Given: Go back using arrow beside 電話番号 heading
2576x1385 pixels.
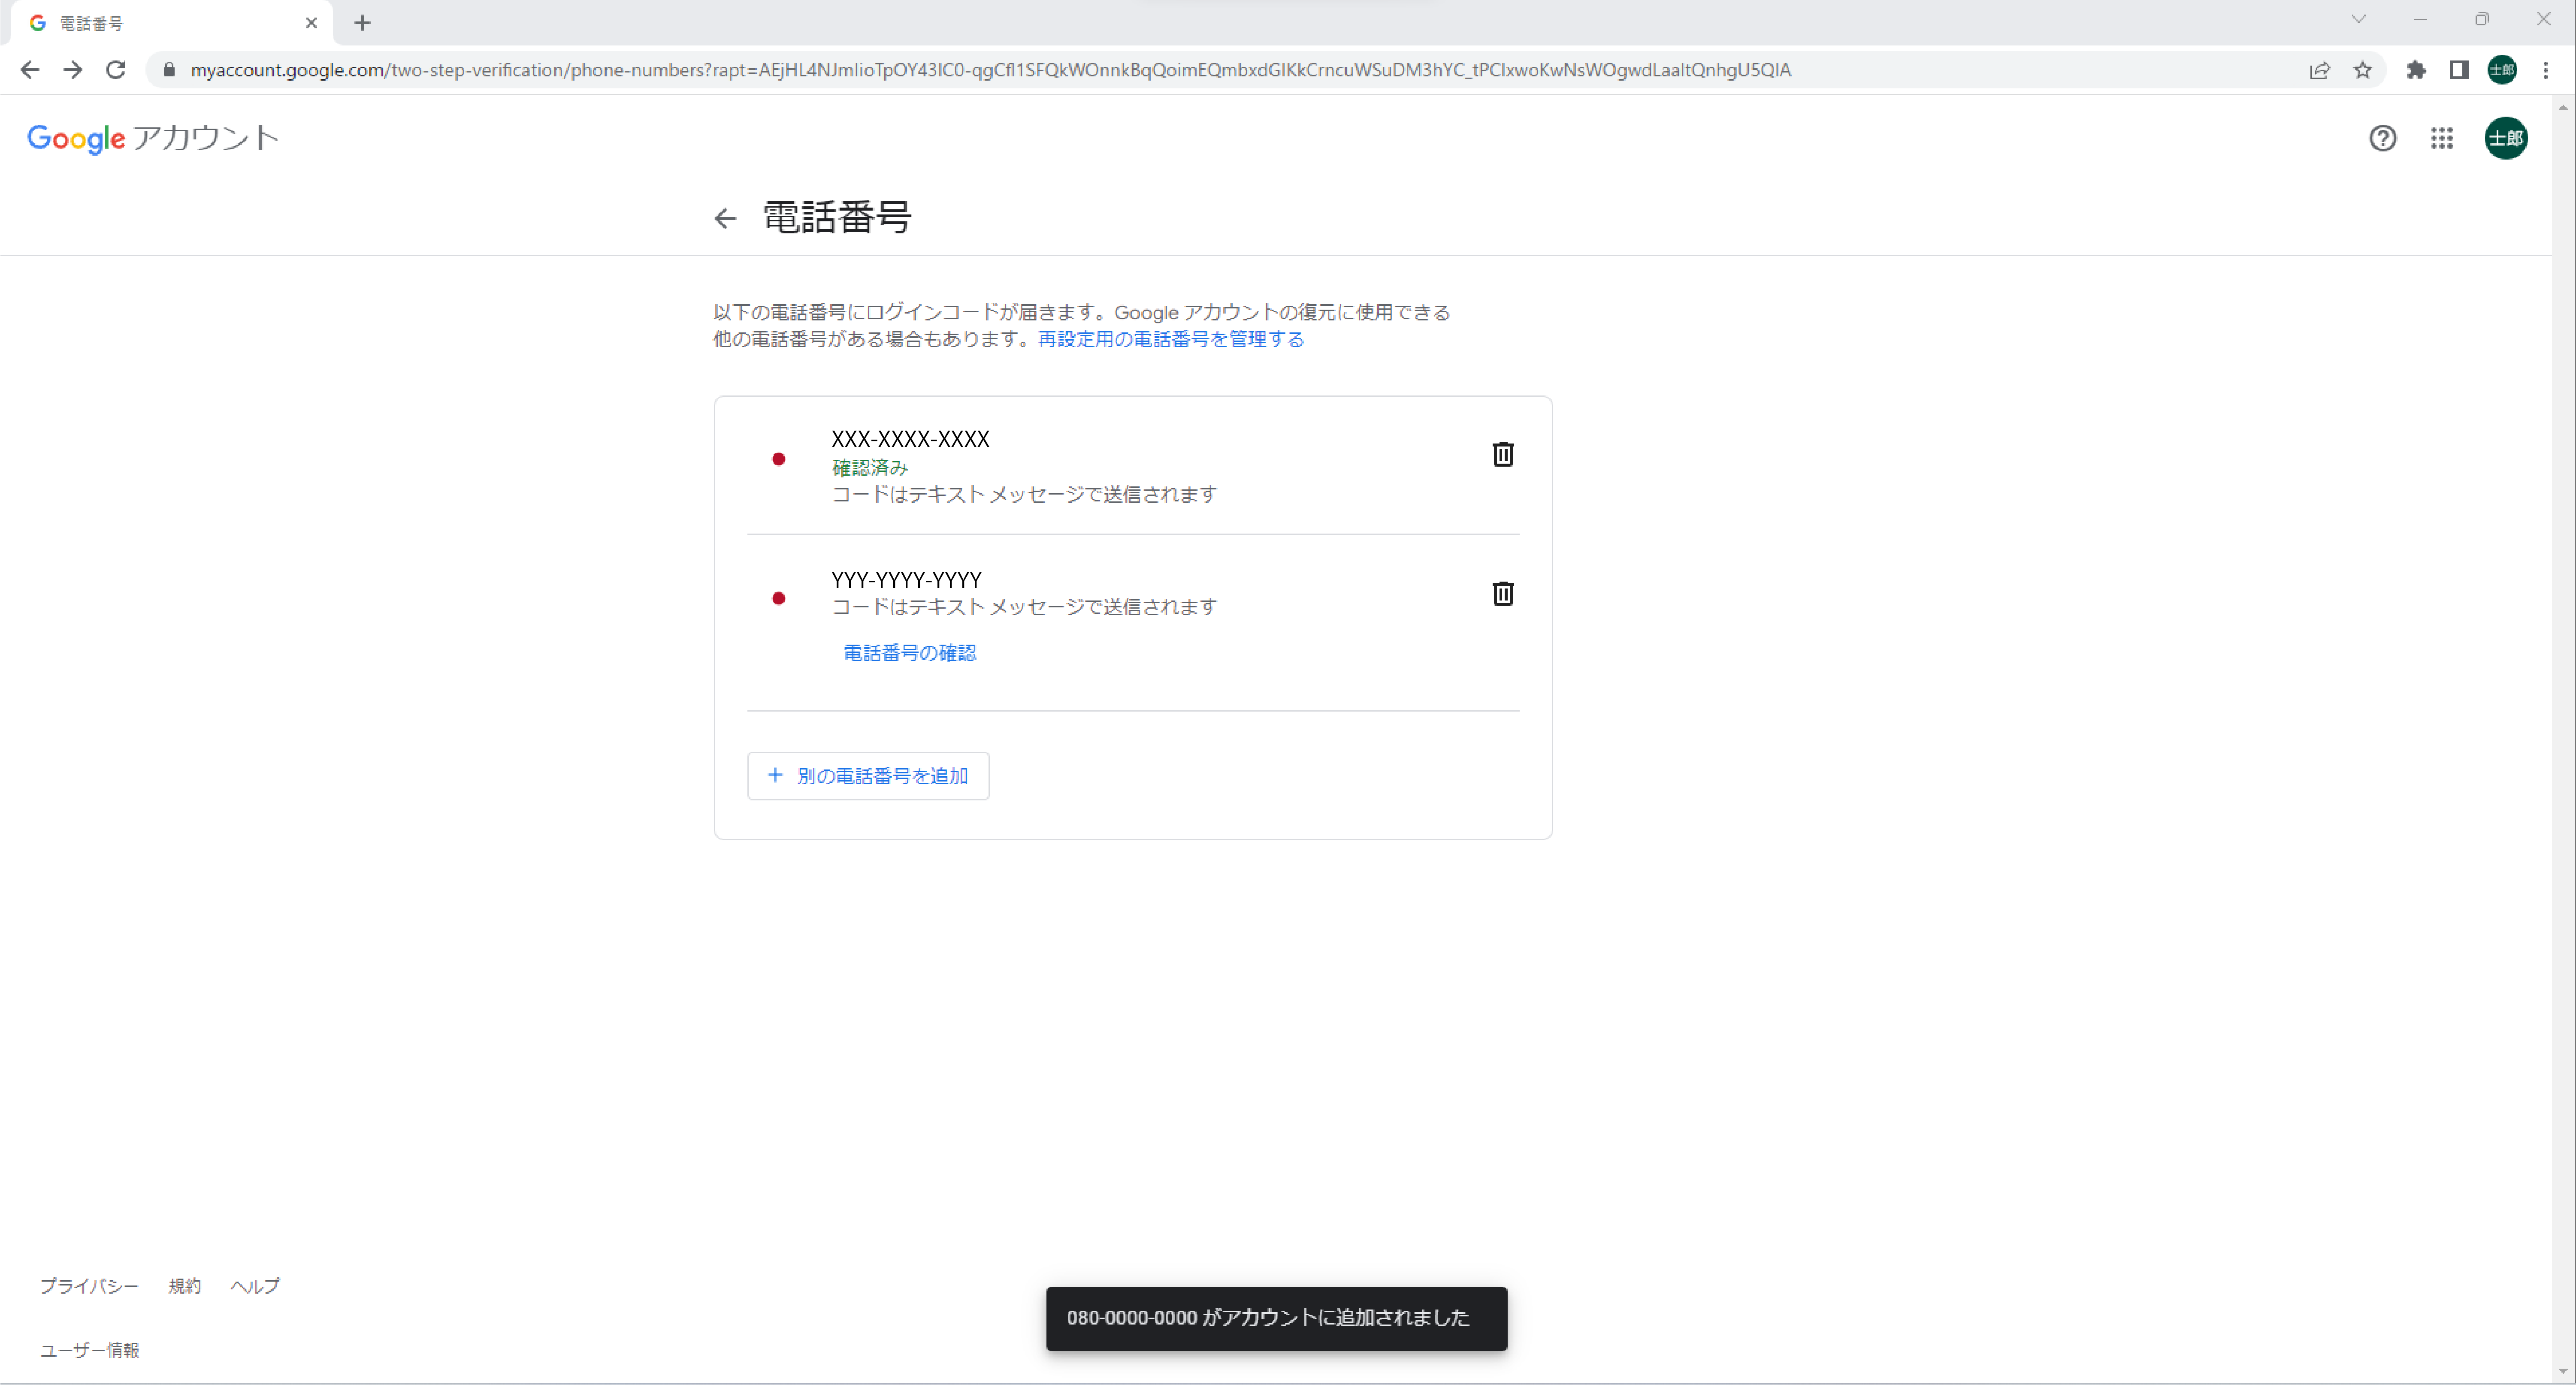Looking at the screenshot, I should [x=725, y=218].
